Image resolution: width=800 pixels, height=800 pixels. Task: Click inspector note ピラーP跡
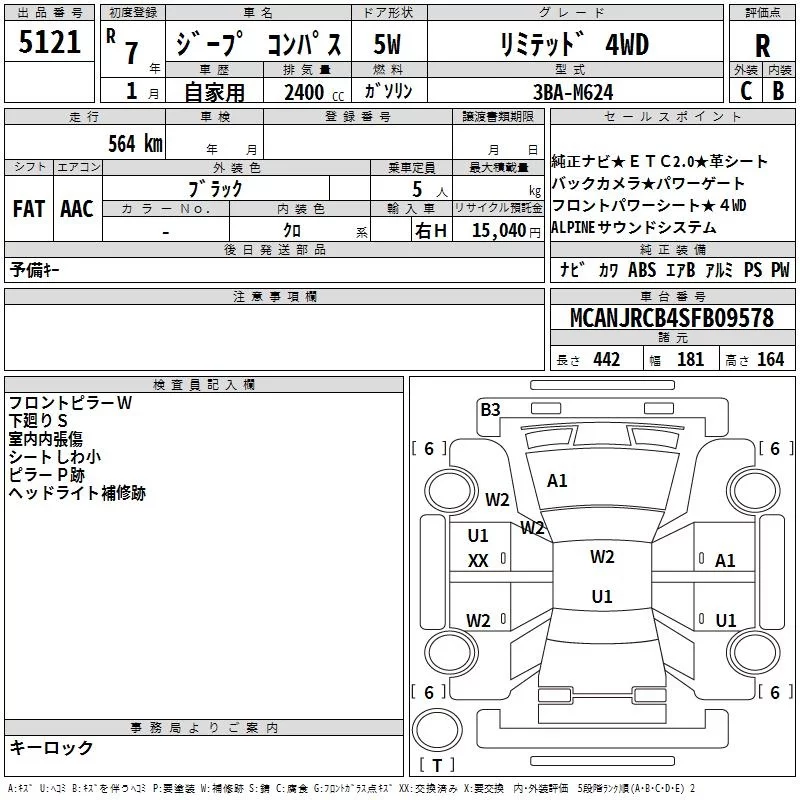click(x=46, y=474)
